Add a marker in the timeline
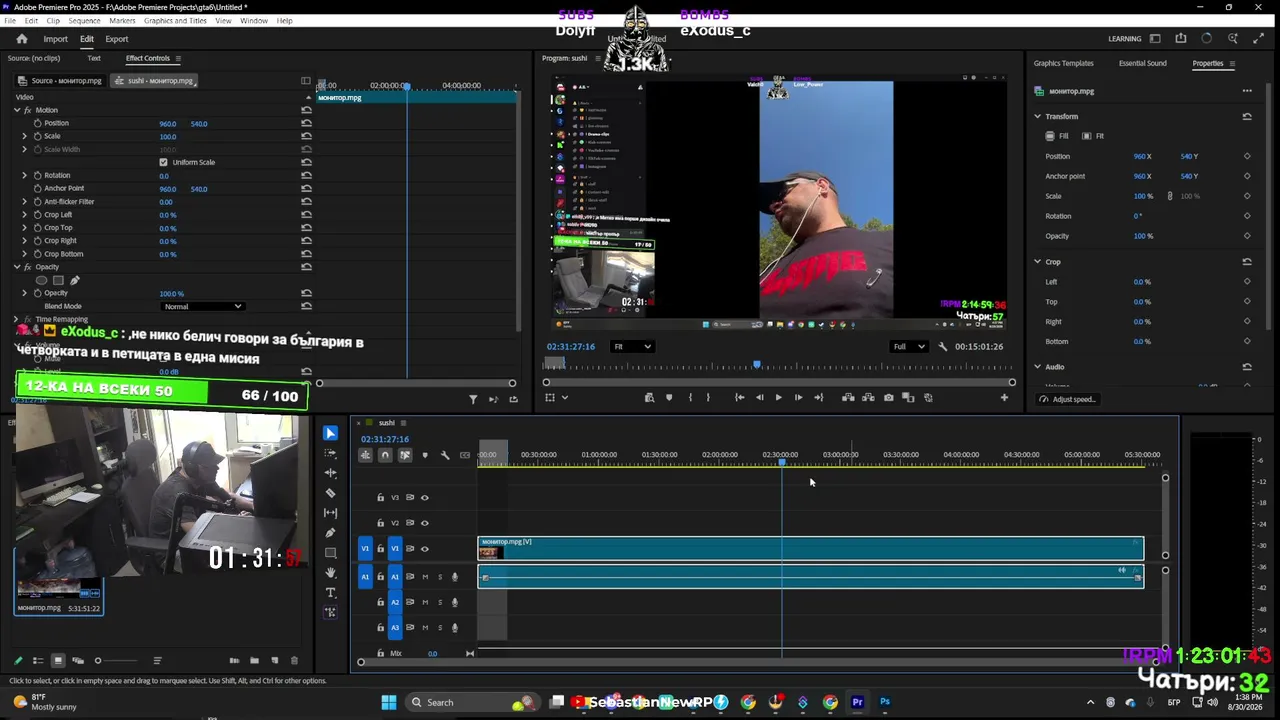1280x720 pixels. point(425,455)
